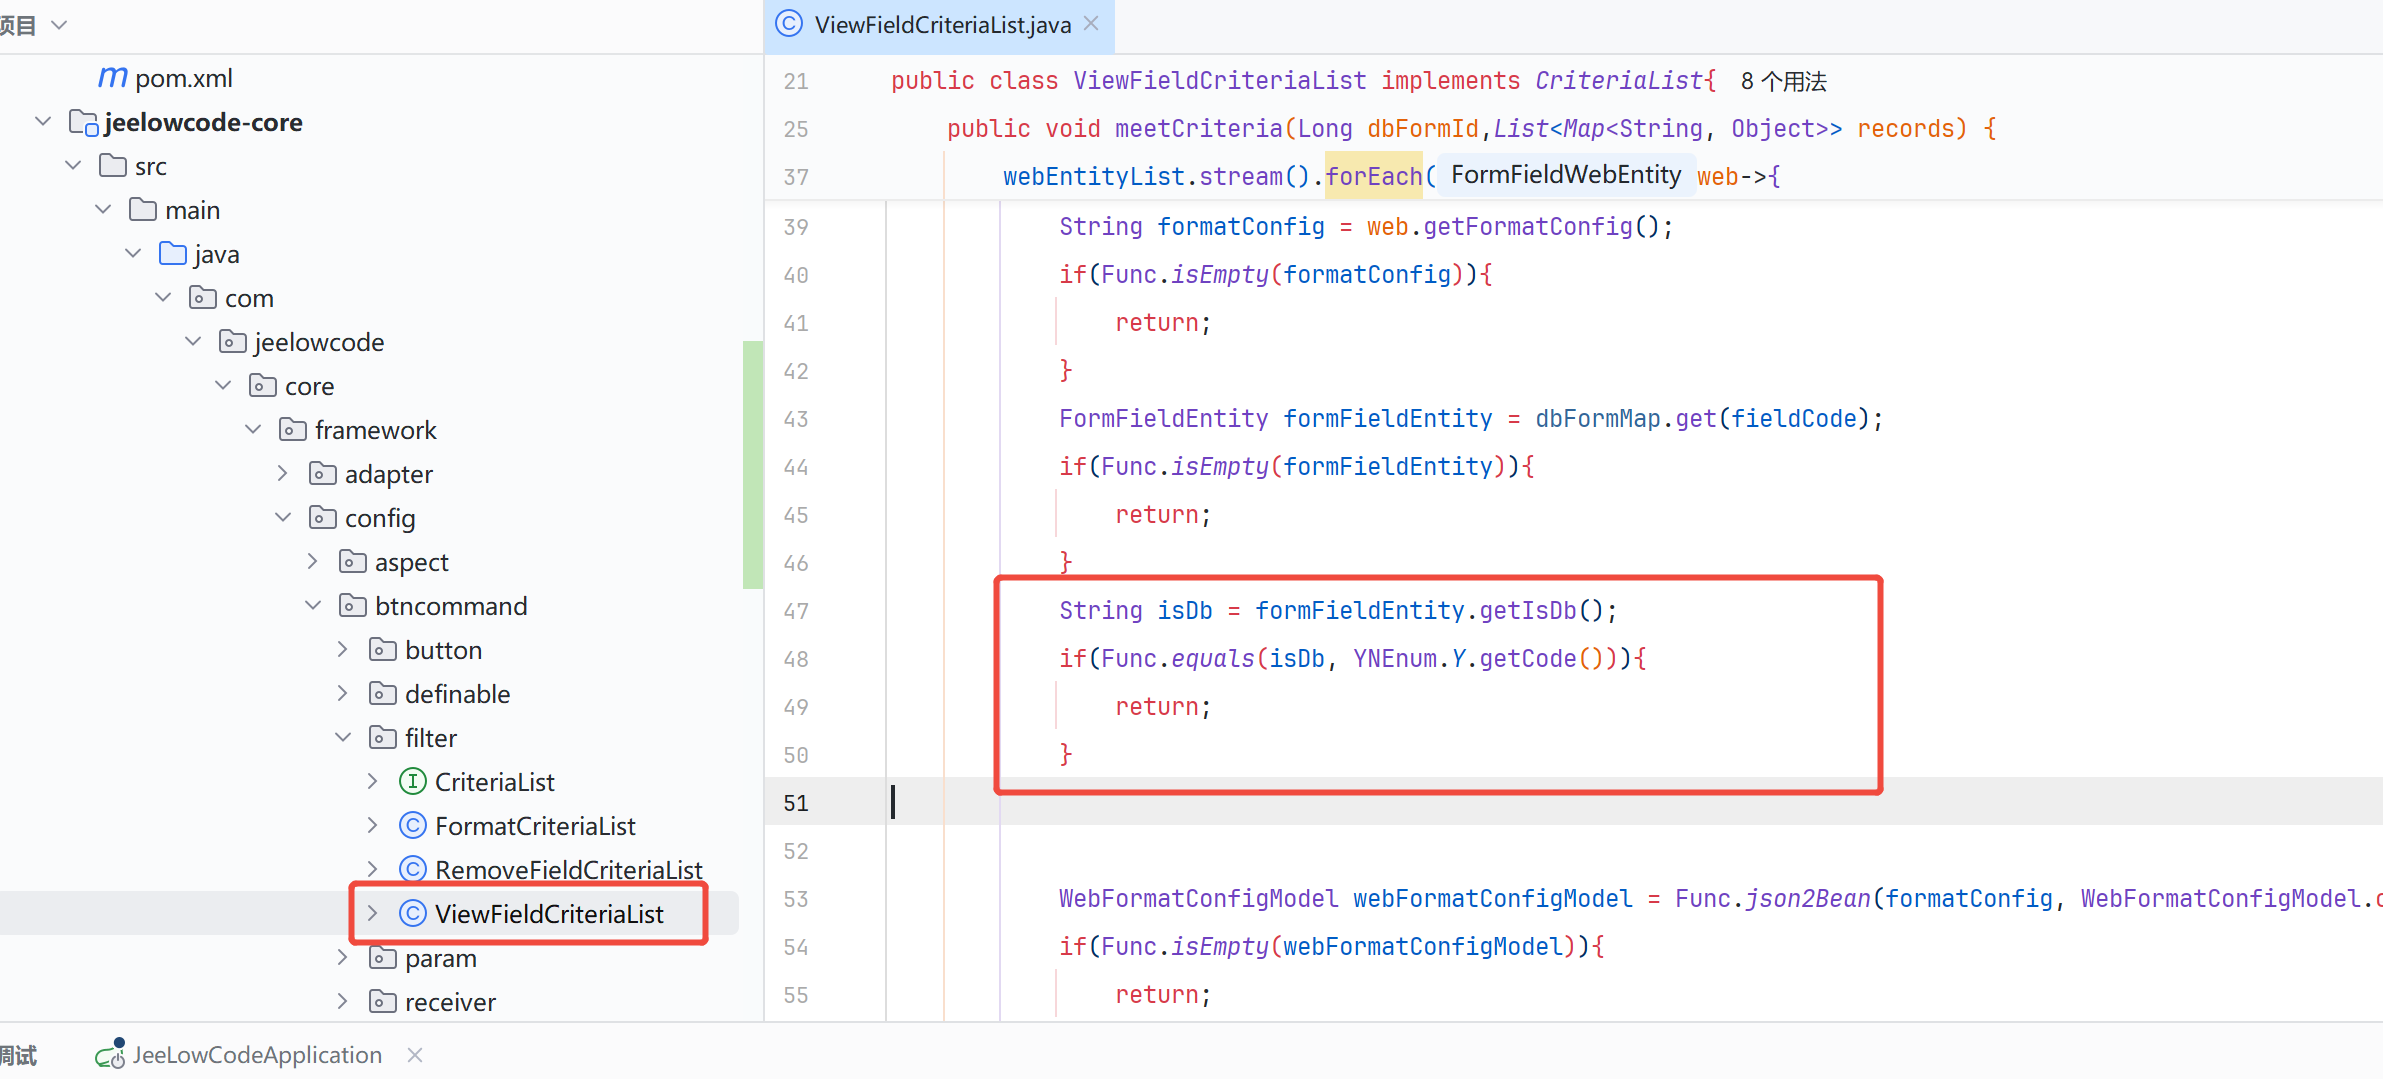Click the 8 usages inlay hint
This screenshot has height=1079, width=2383.
[1783, 81]
